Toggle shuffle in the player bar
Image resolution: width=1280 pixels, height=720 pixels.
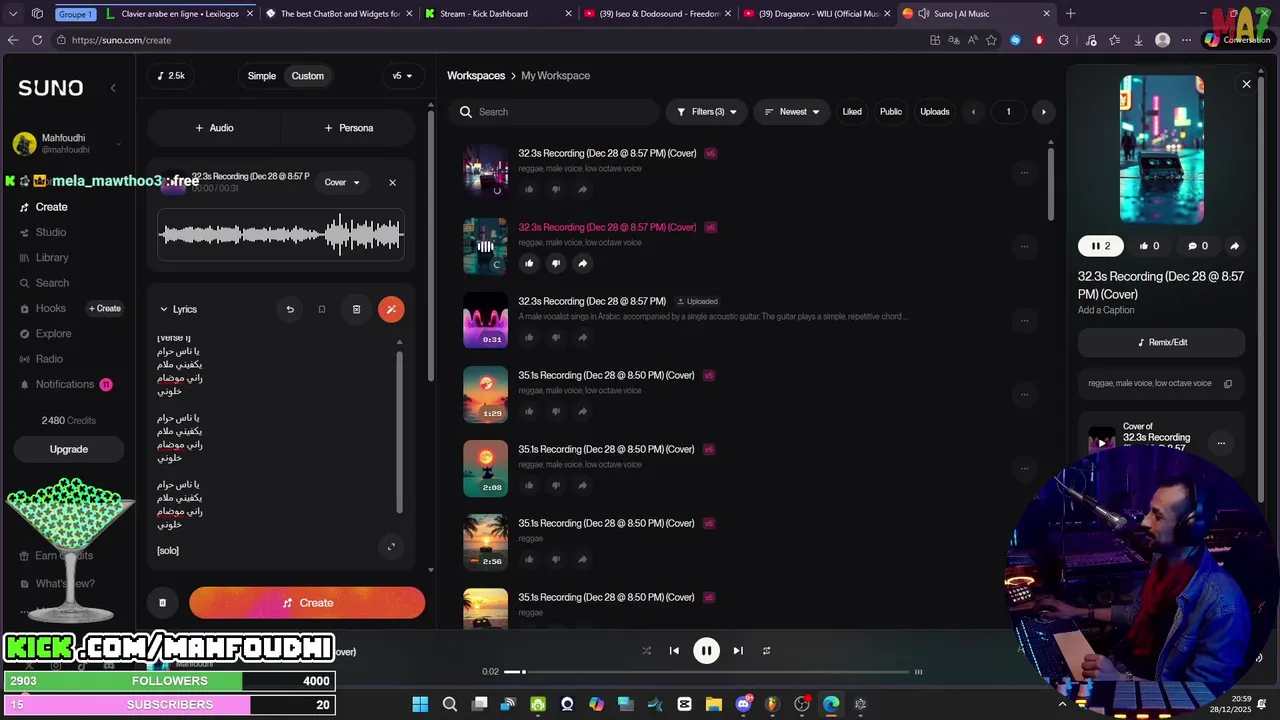[x=646, y=651]
